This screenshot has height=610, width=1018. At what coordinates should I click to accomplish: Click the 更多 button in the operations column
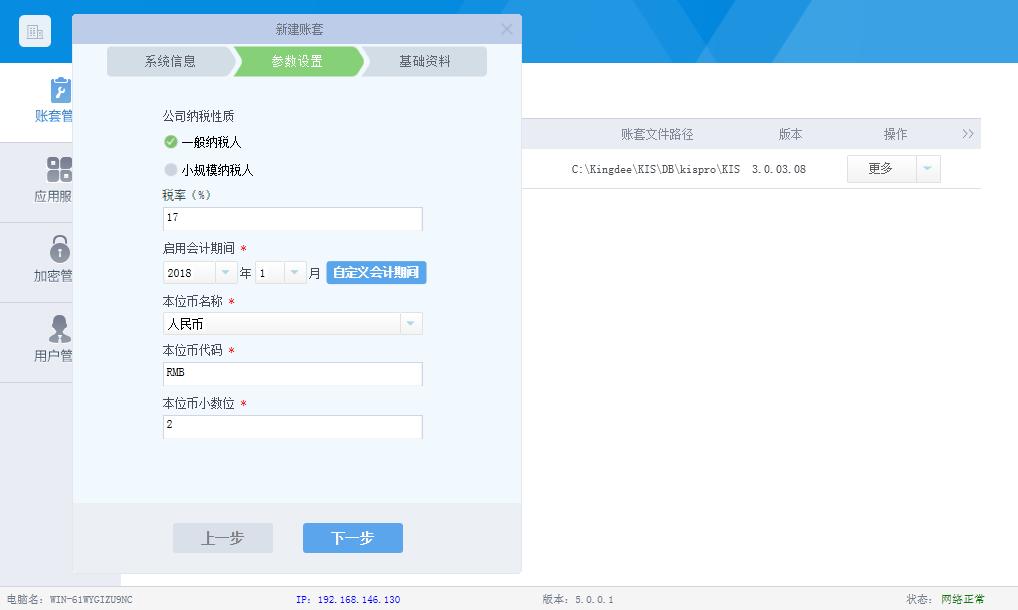(878, 168)
